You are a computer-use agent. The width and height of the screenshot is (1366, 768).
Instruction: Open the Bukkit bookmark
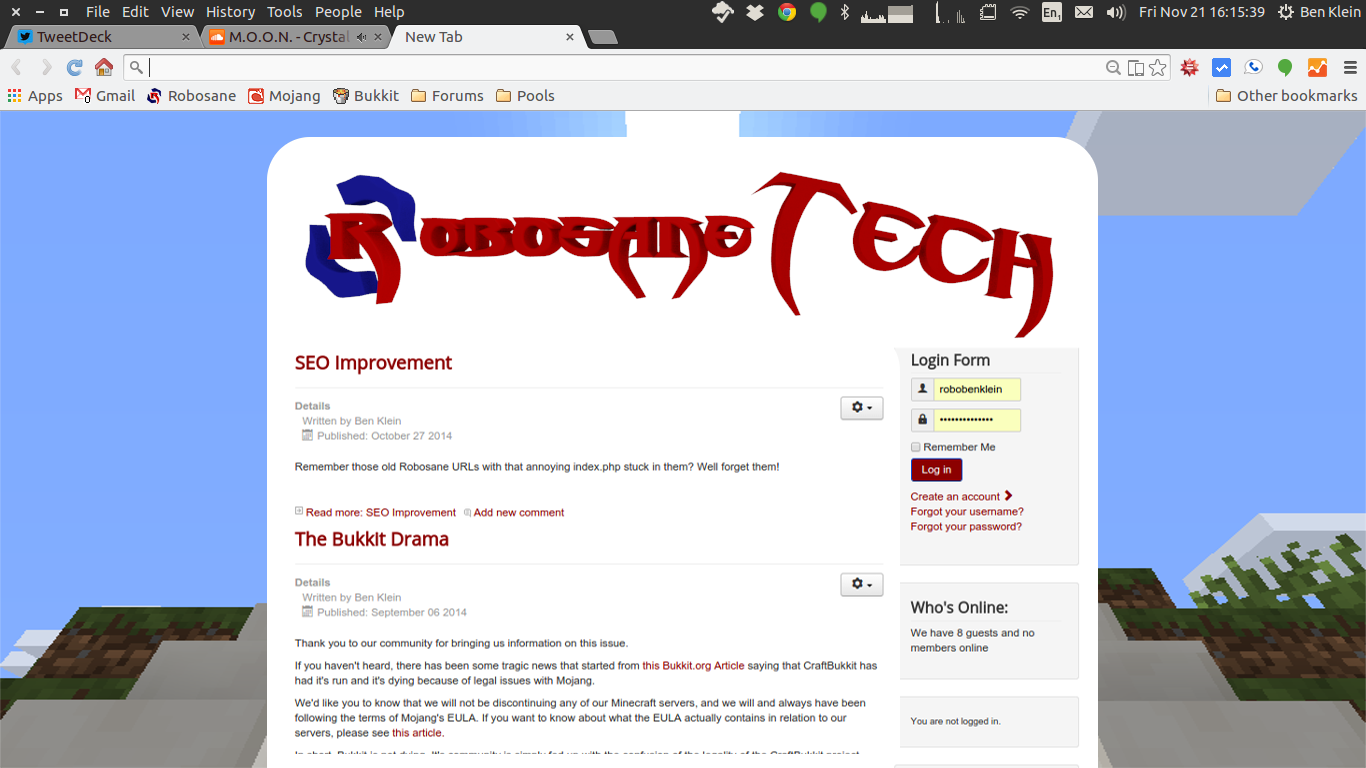tap(365, 96)
